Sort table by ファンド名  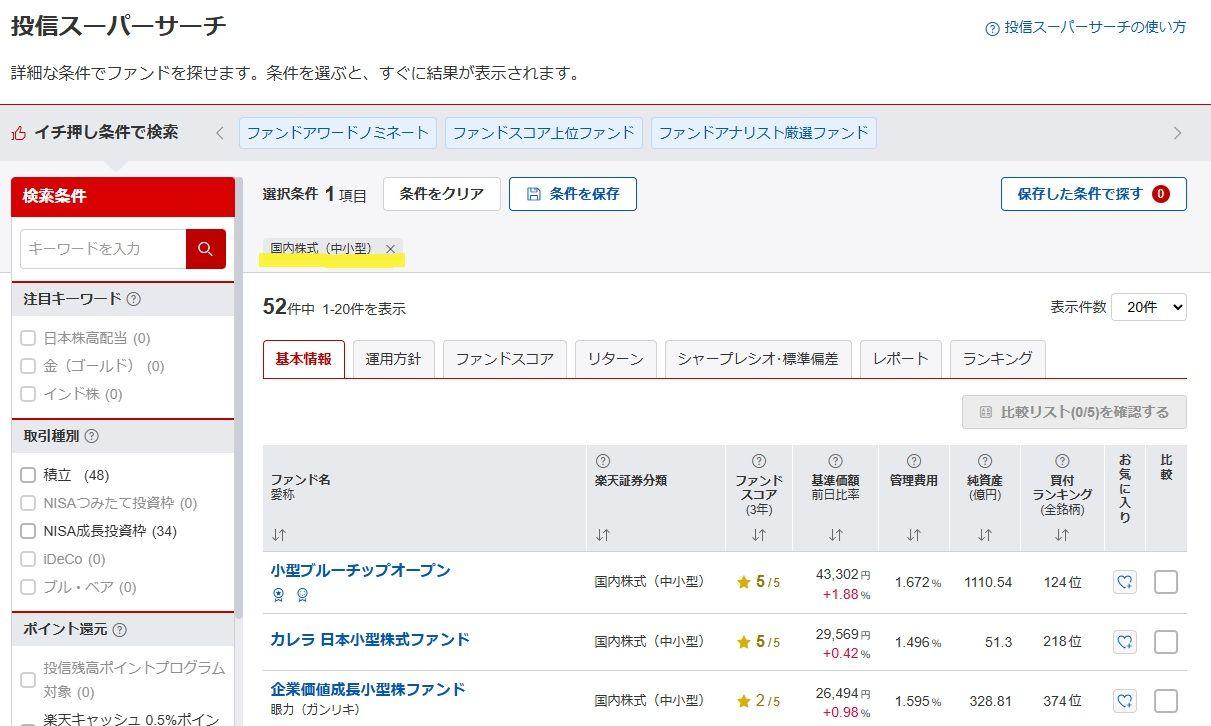[x=278, y=535]
